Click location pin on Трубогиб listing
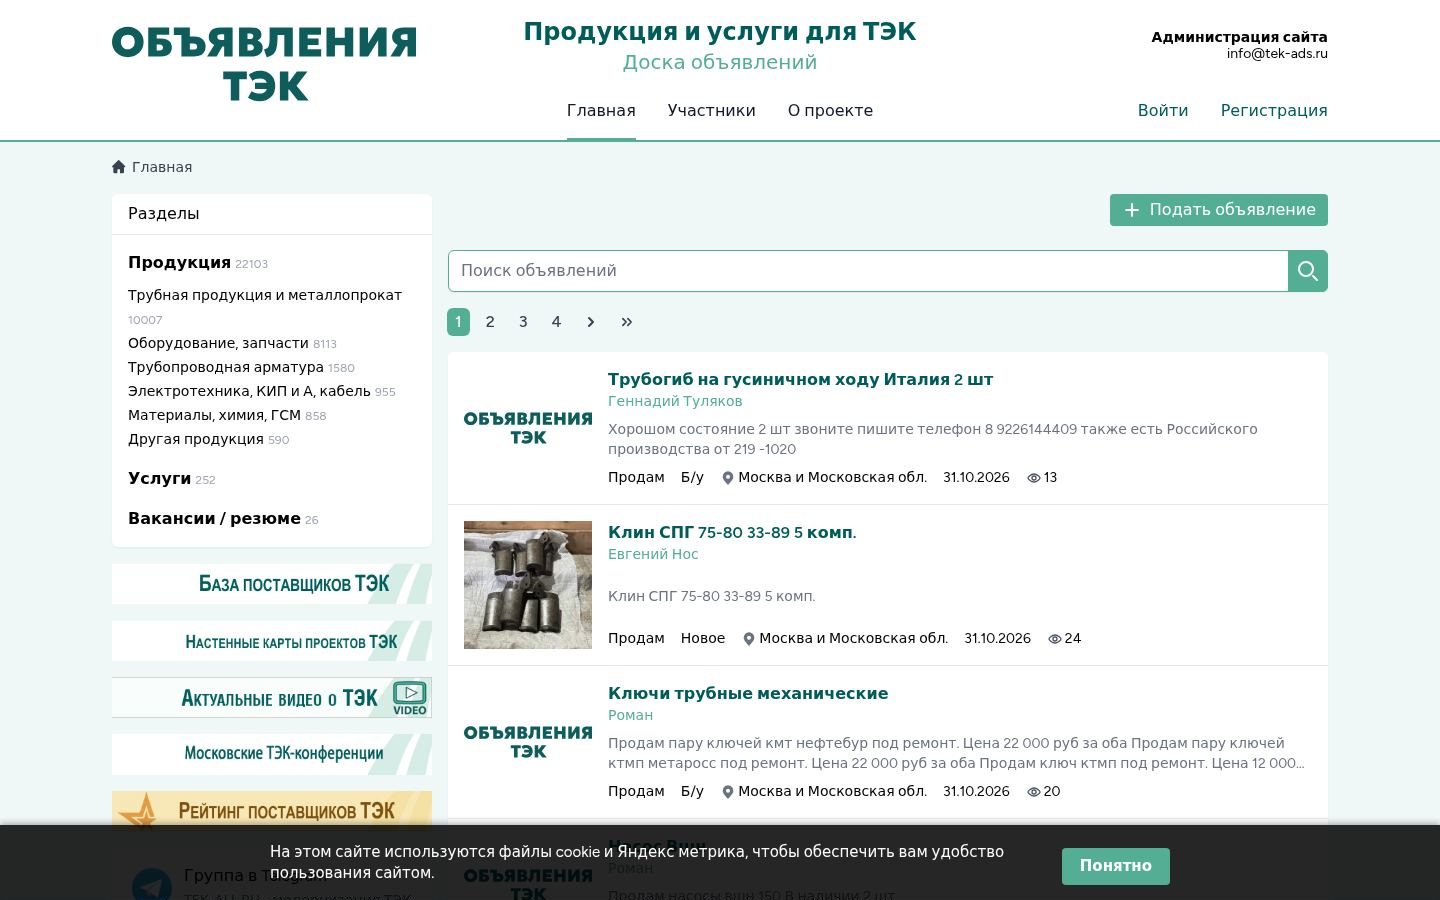The image size is (1440, 900). coord(728,478)
